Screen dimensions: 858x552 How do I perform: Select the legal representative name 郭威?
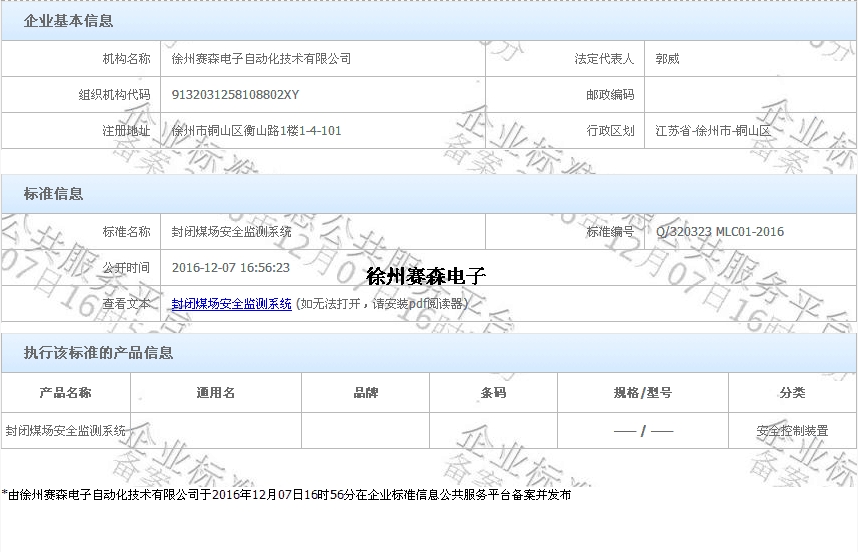(x=667, y=59)
